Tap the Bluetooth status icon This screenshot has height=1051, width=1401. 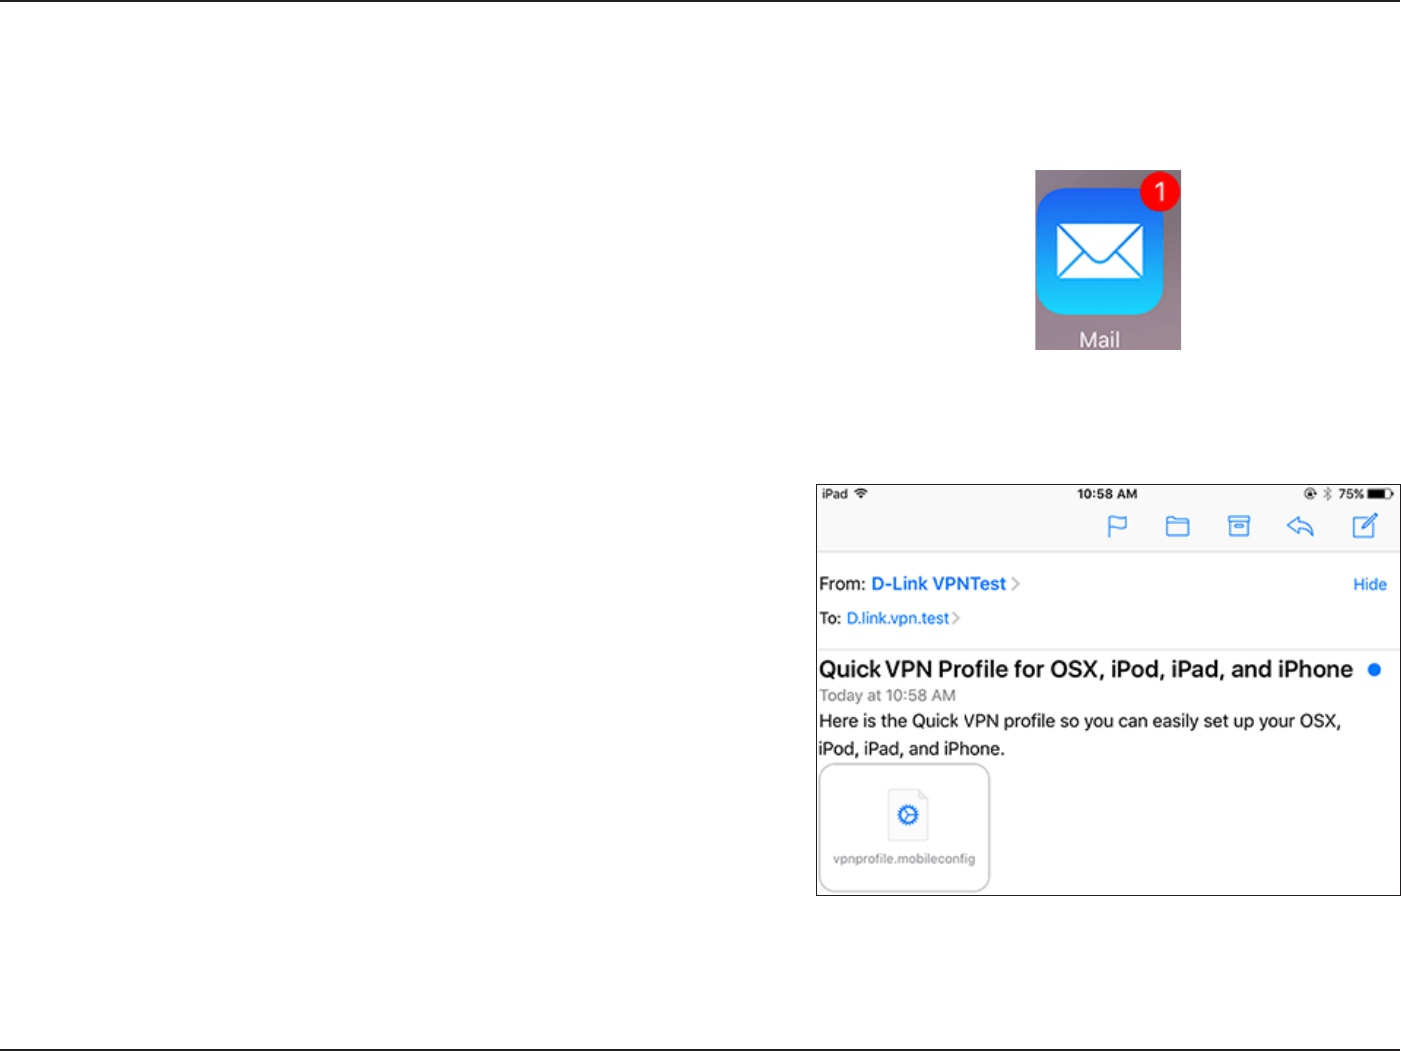click(1328, 494)
